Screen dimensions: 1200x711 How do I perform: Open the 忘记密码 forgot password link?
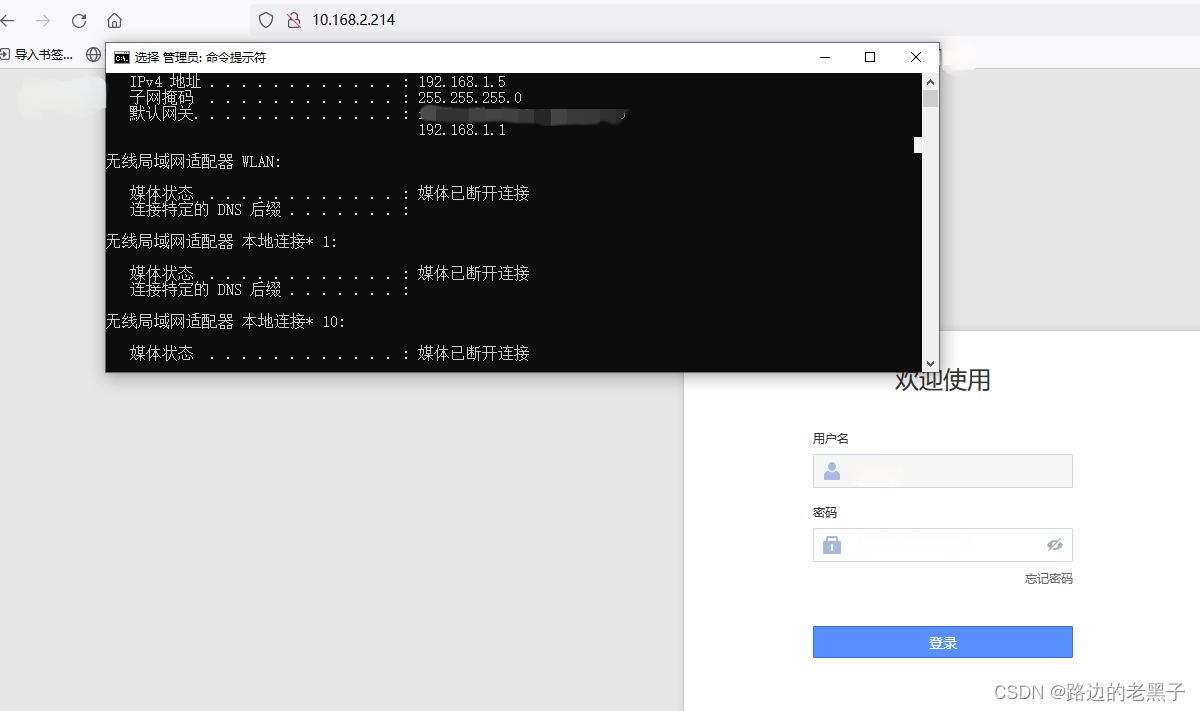click(x=1049, y=579)
